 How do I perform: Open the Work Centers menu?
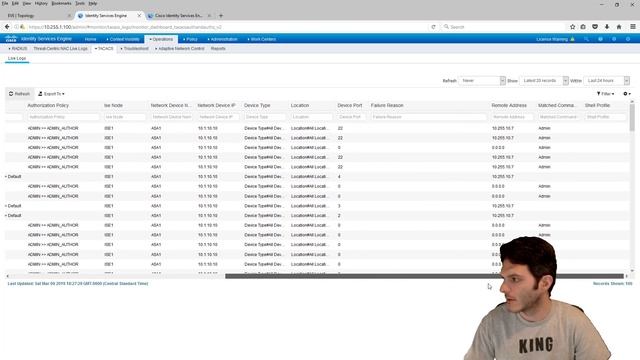tap(262, 39)
